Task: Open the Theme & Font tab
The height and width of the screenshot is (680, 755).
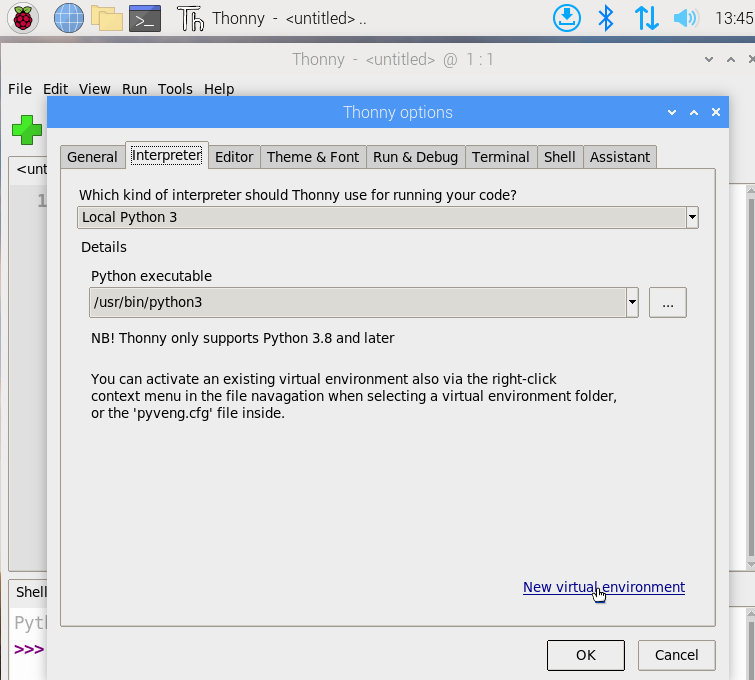Action: pyautogui.click(x=313, y=157)
